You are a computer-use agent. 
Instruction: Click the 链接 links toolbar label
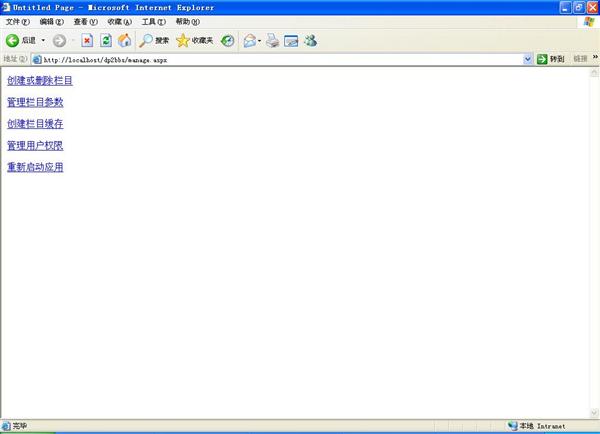(580, 59)
